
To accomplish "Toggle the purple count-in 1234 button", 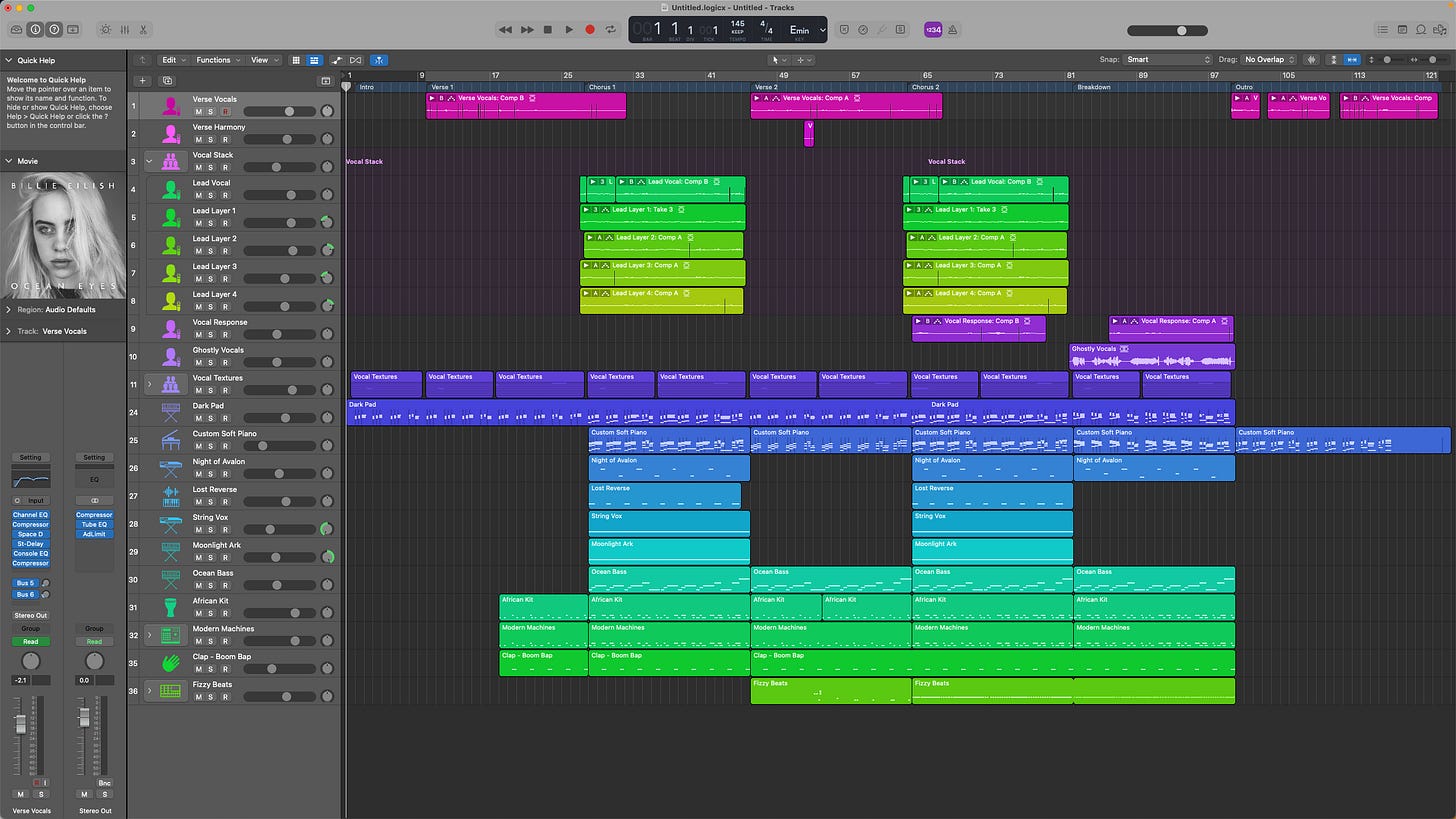I will [x=932, y=30].
